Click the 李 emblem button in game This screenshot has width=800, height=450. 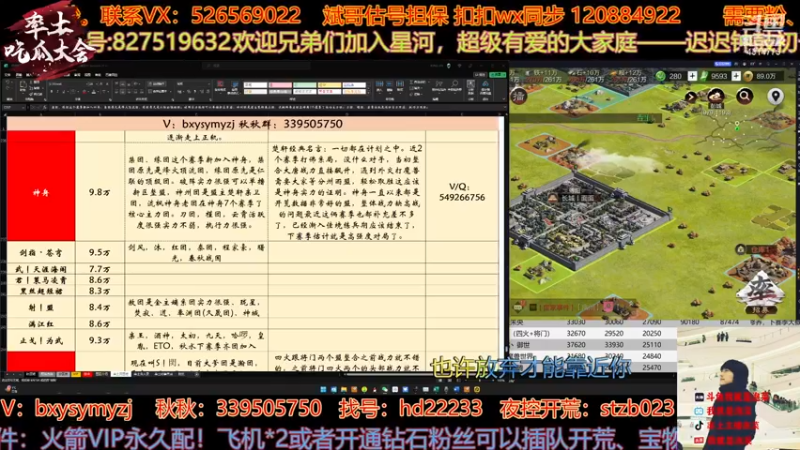pos(761,291)
